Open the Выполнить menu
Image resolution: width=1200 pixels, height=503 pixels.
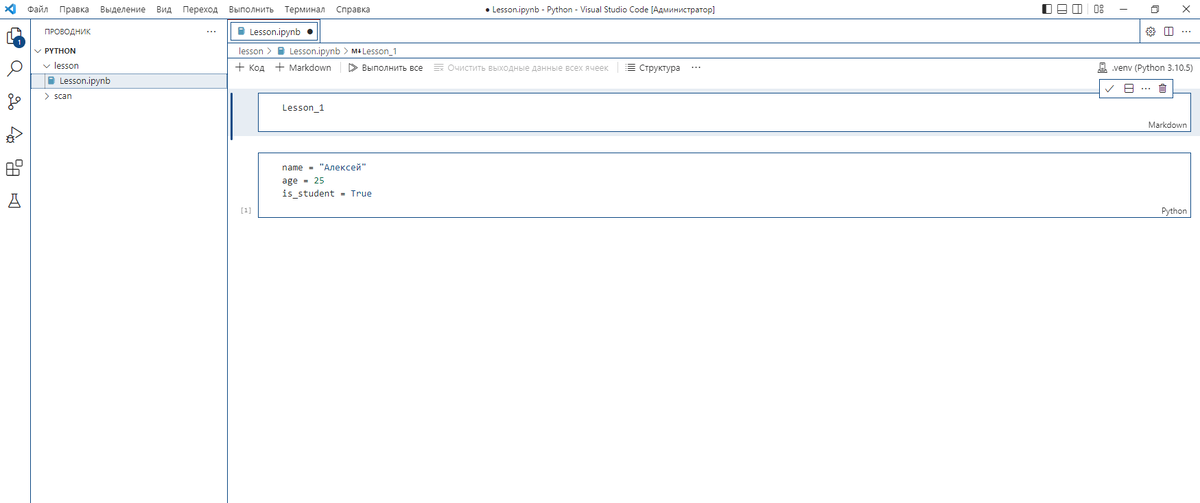[x=251, y=9]
